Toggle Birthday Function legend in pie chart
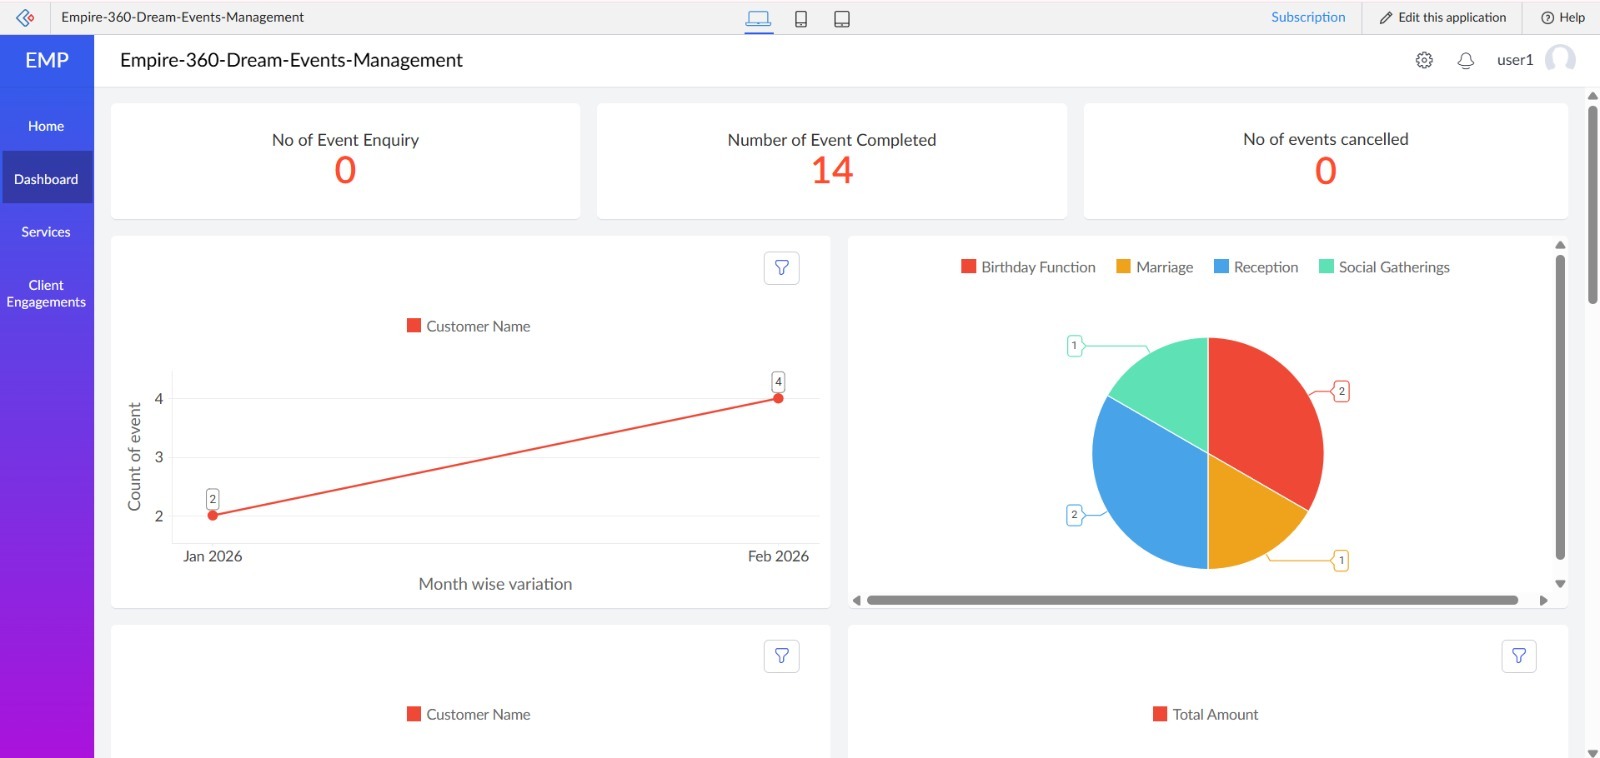Image resolution: width=1600 pixels, height=758 pixels. pos(1028,267)
